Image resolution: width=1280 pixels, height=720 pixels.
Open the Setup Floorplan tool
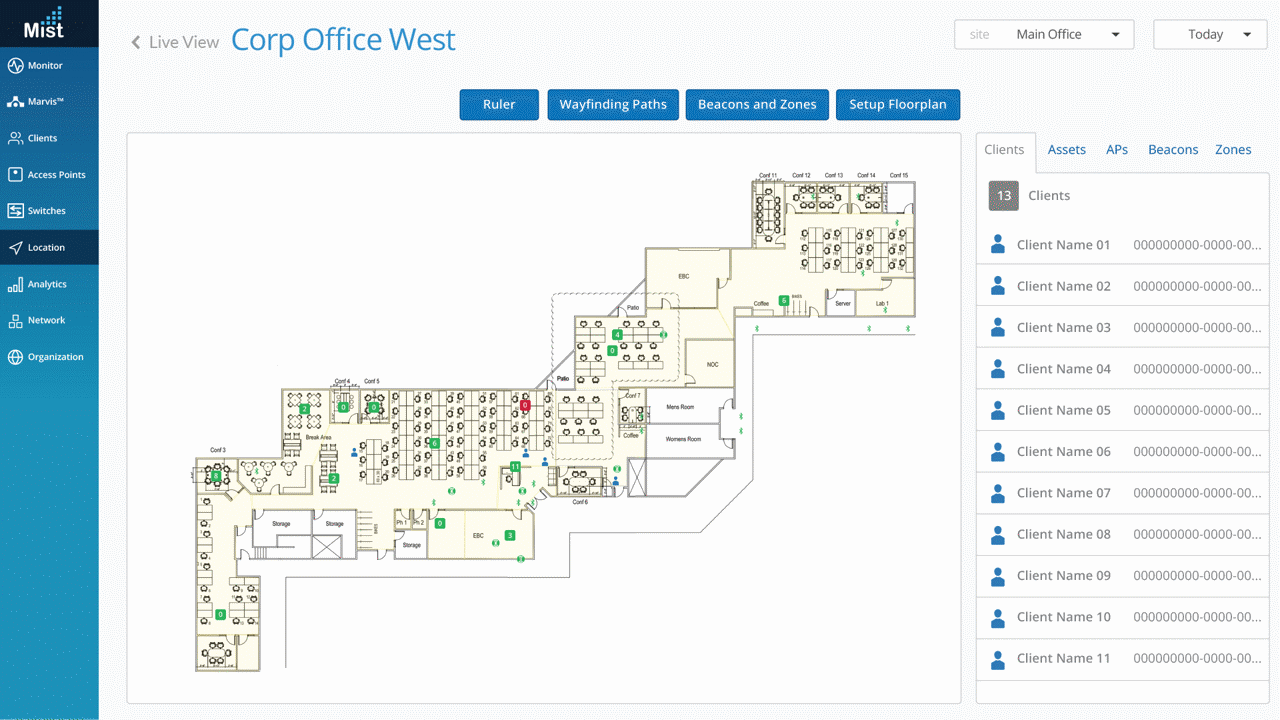(897, 104)
